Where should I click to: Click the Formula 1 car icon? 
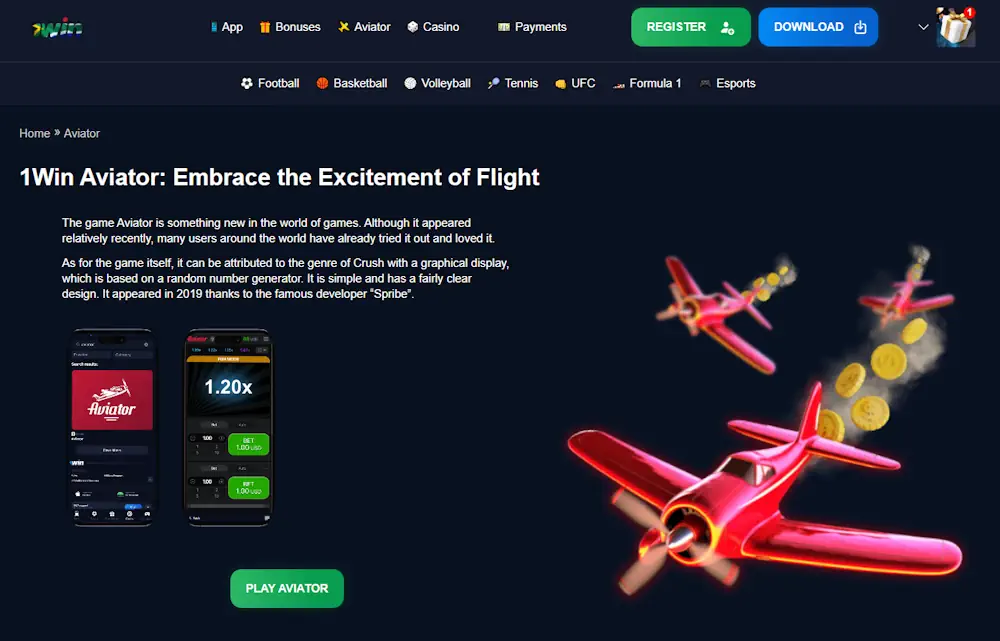click(x=618, y=84)
